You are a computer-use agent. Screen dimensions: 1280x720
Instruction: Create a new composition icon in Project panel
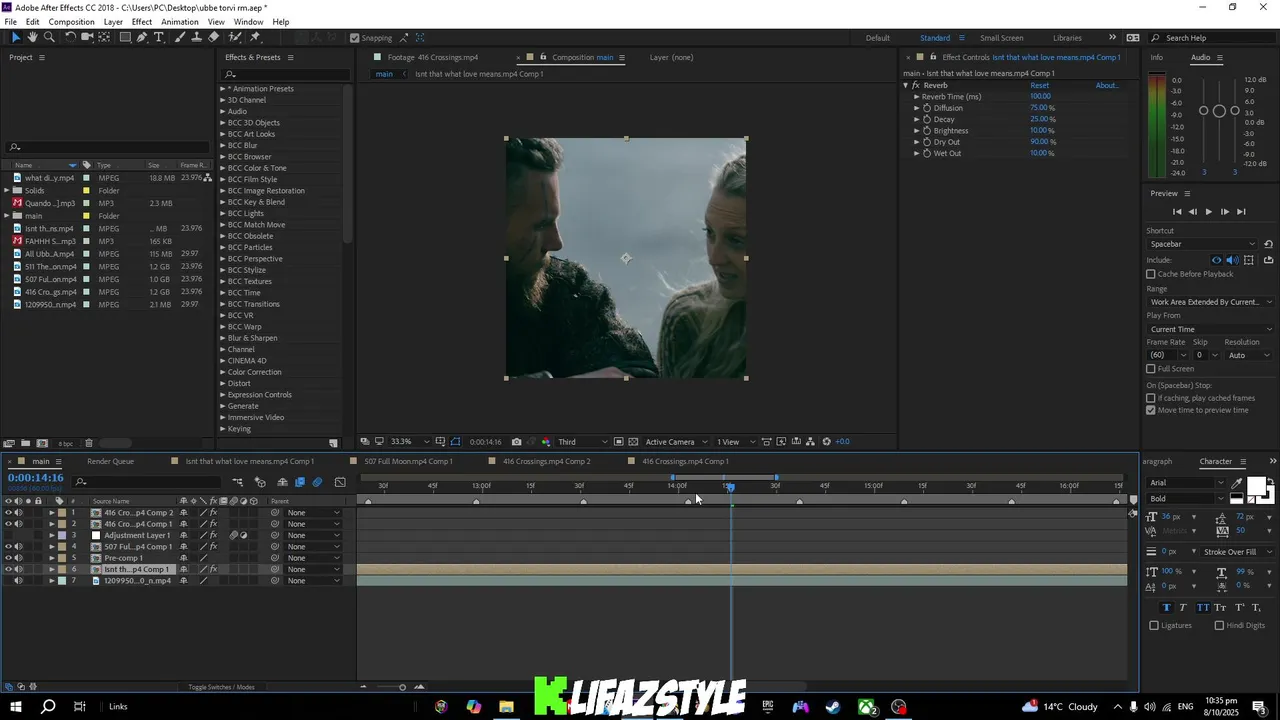(42, 443)
